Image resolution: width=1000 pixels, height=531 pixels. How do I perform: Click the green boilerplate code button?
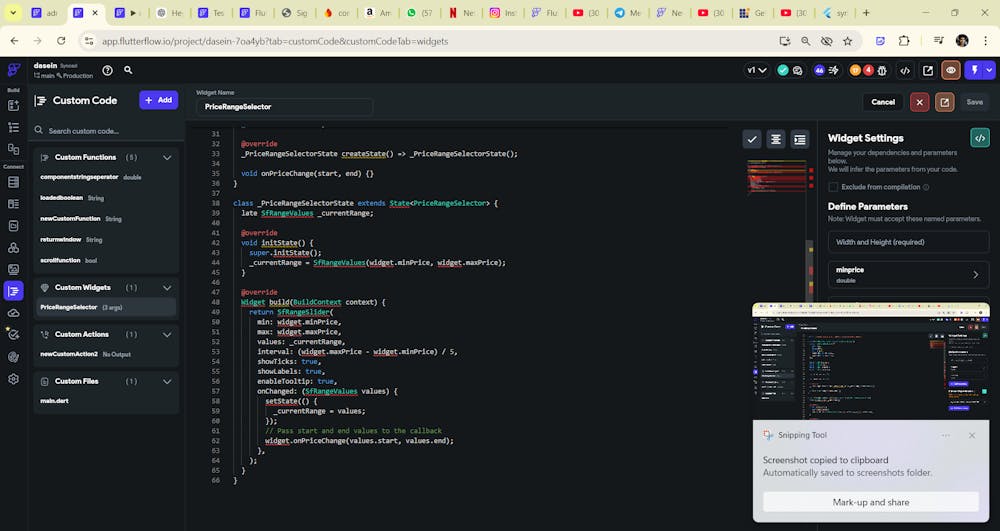pos(980,138)
